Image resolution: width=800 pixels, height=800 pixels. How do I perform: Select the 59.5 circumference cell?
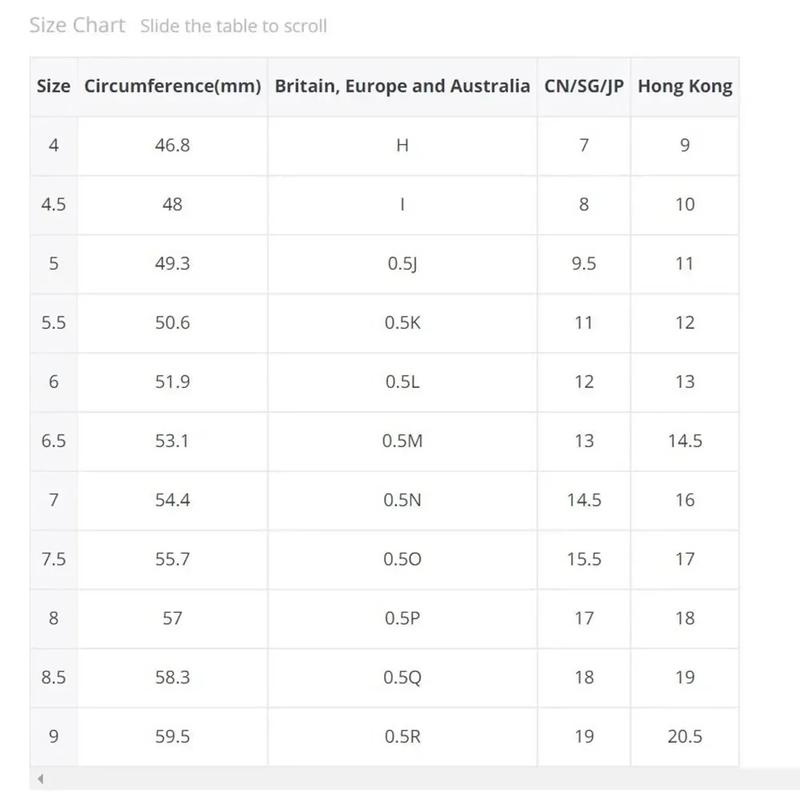click(172, 737)
